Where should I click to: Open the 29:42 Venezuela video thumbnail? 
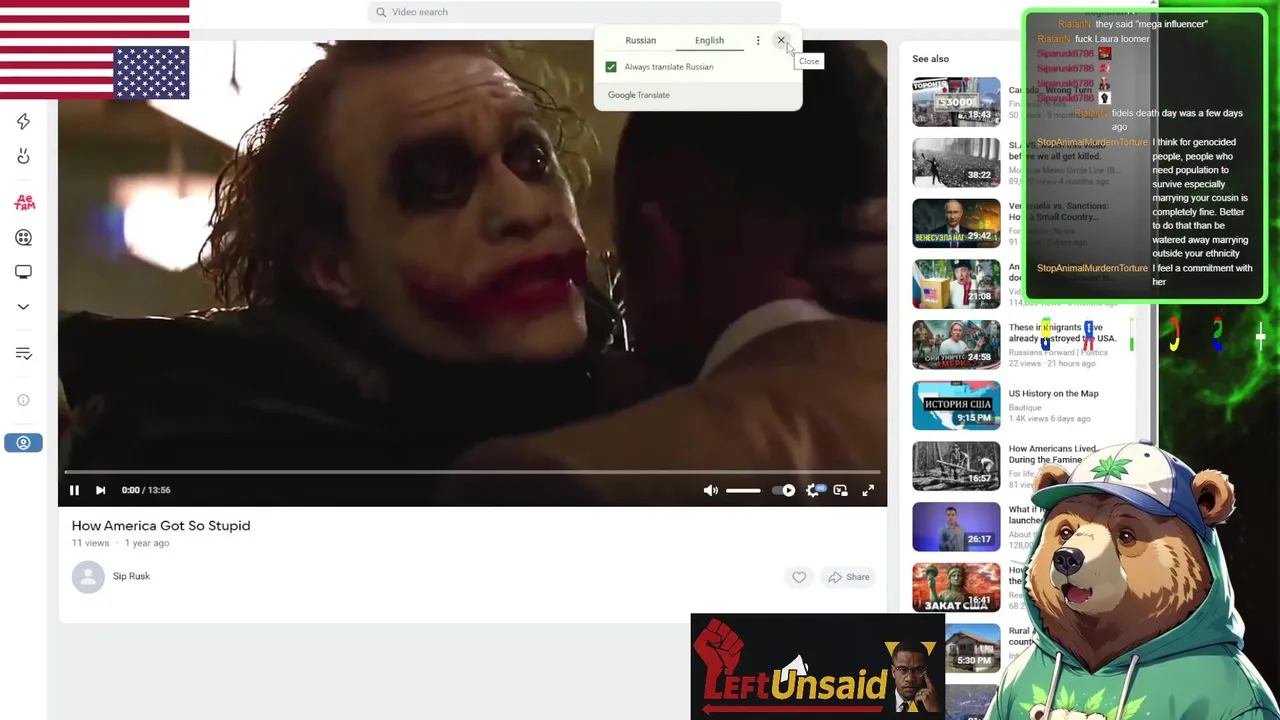(956, 223)
